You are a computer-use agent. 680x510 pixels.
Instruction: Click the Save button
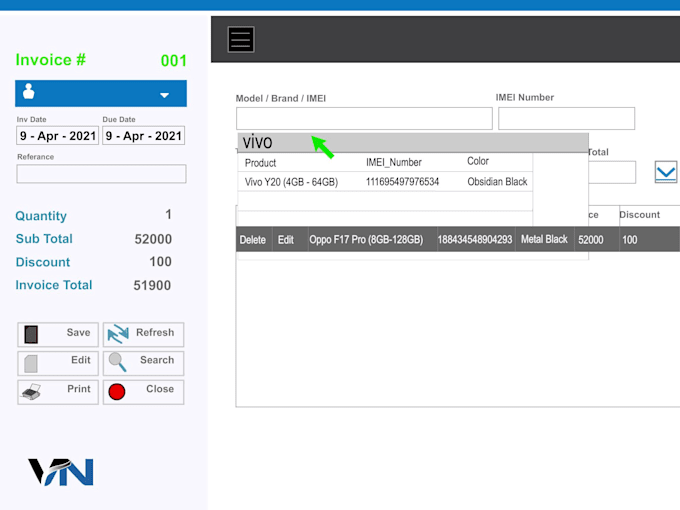tap(58, 334)
